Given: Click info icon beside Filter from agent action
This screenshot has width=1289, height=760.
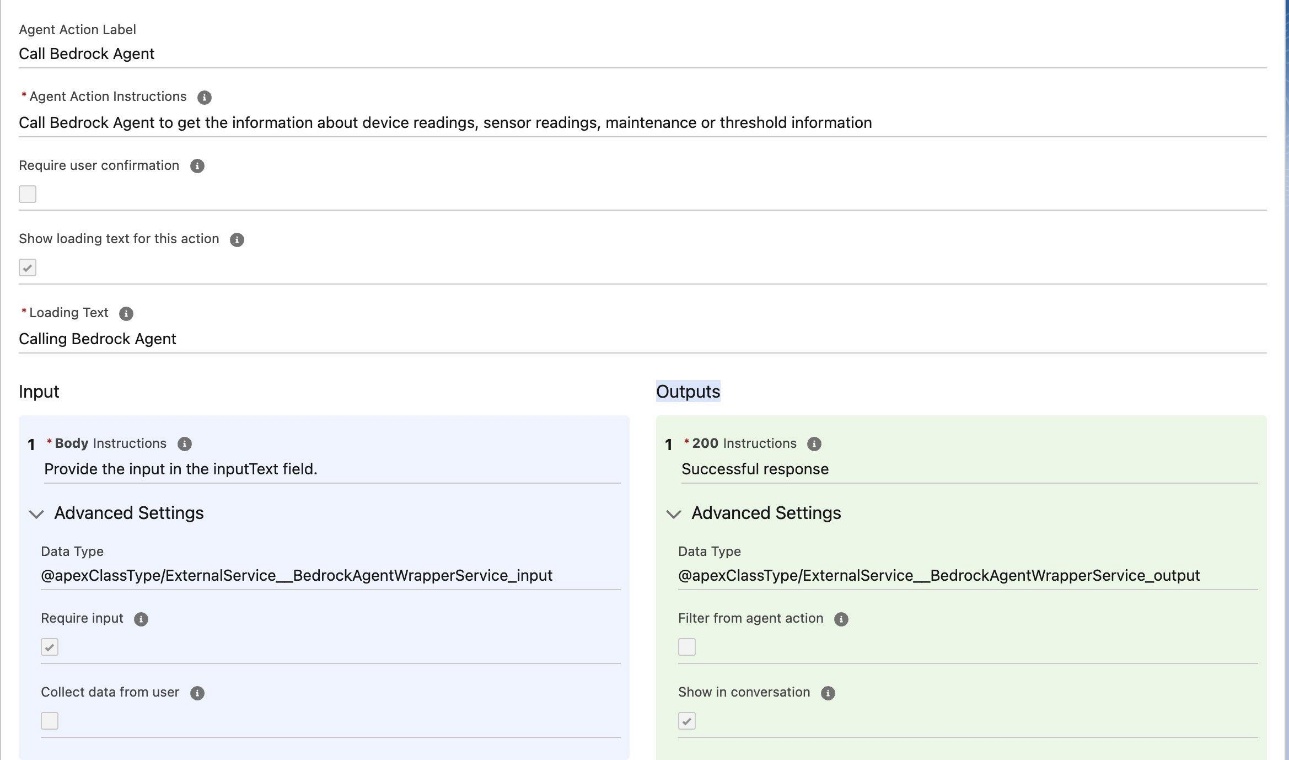Looking at the screenshot, I should pyautogui.click(x=841, y=619).
